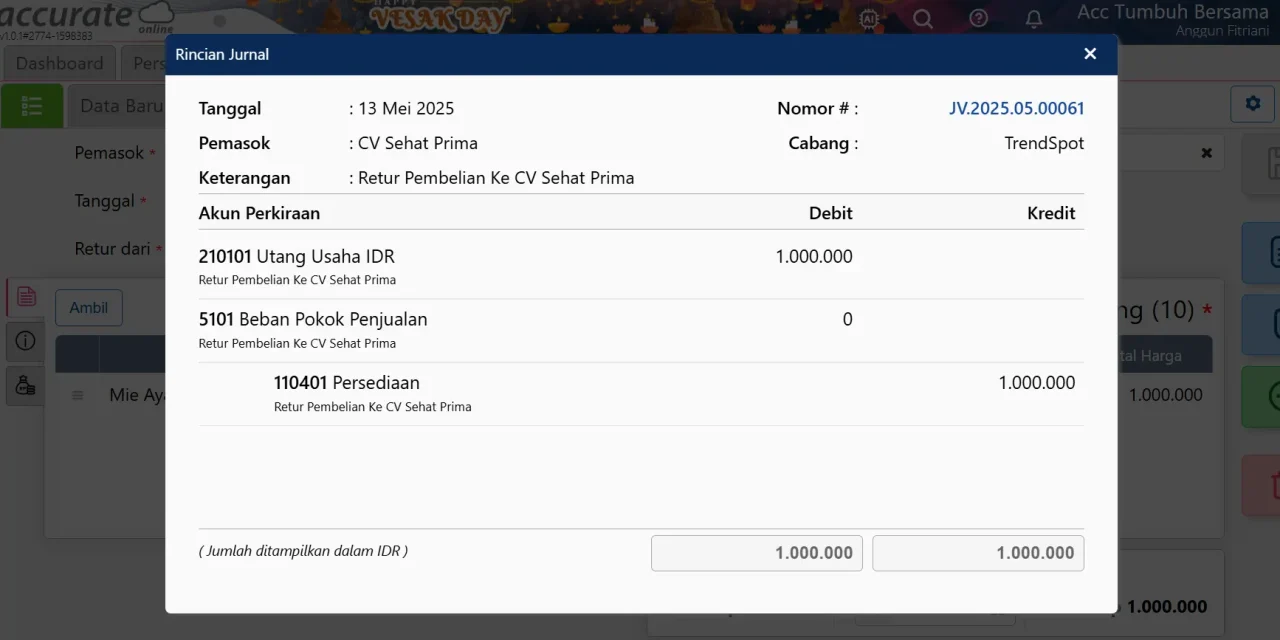Image resolution: width=1280 pixels, height=640 pixels.
Task: Click the Mie Ayam item row behind dialog
Action: click(x=110, y=395)
